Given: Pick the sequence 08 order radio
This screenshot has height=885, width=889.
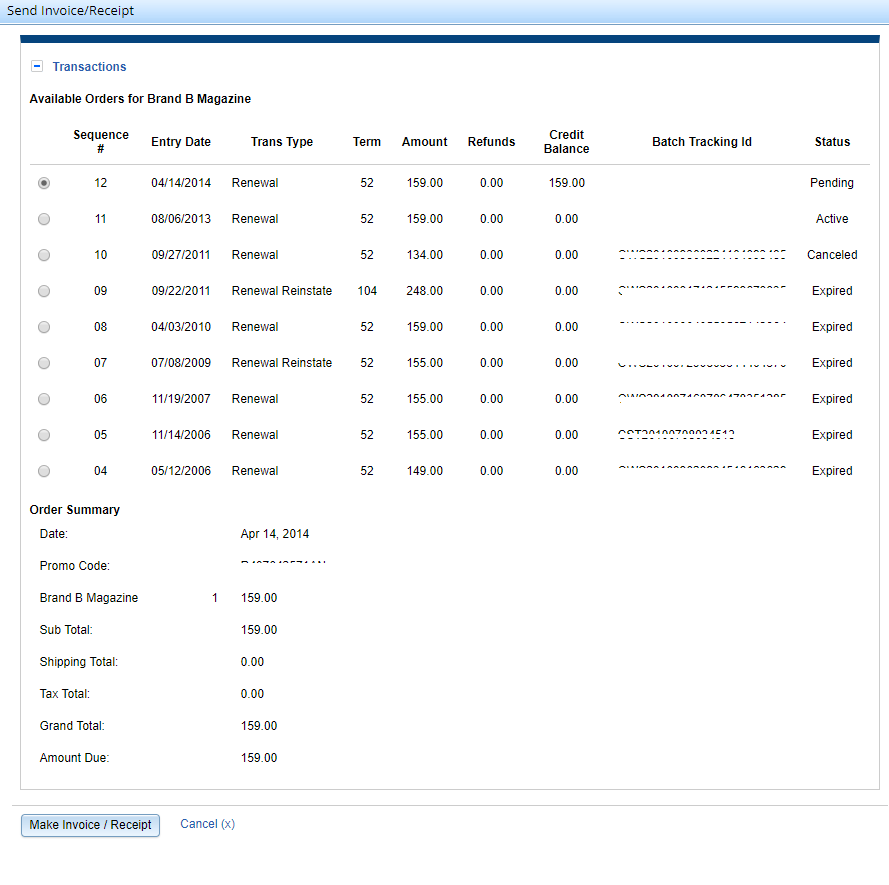Looking at the screenshot, I should pyautogui.click(x=43, y=327).
